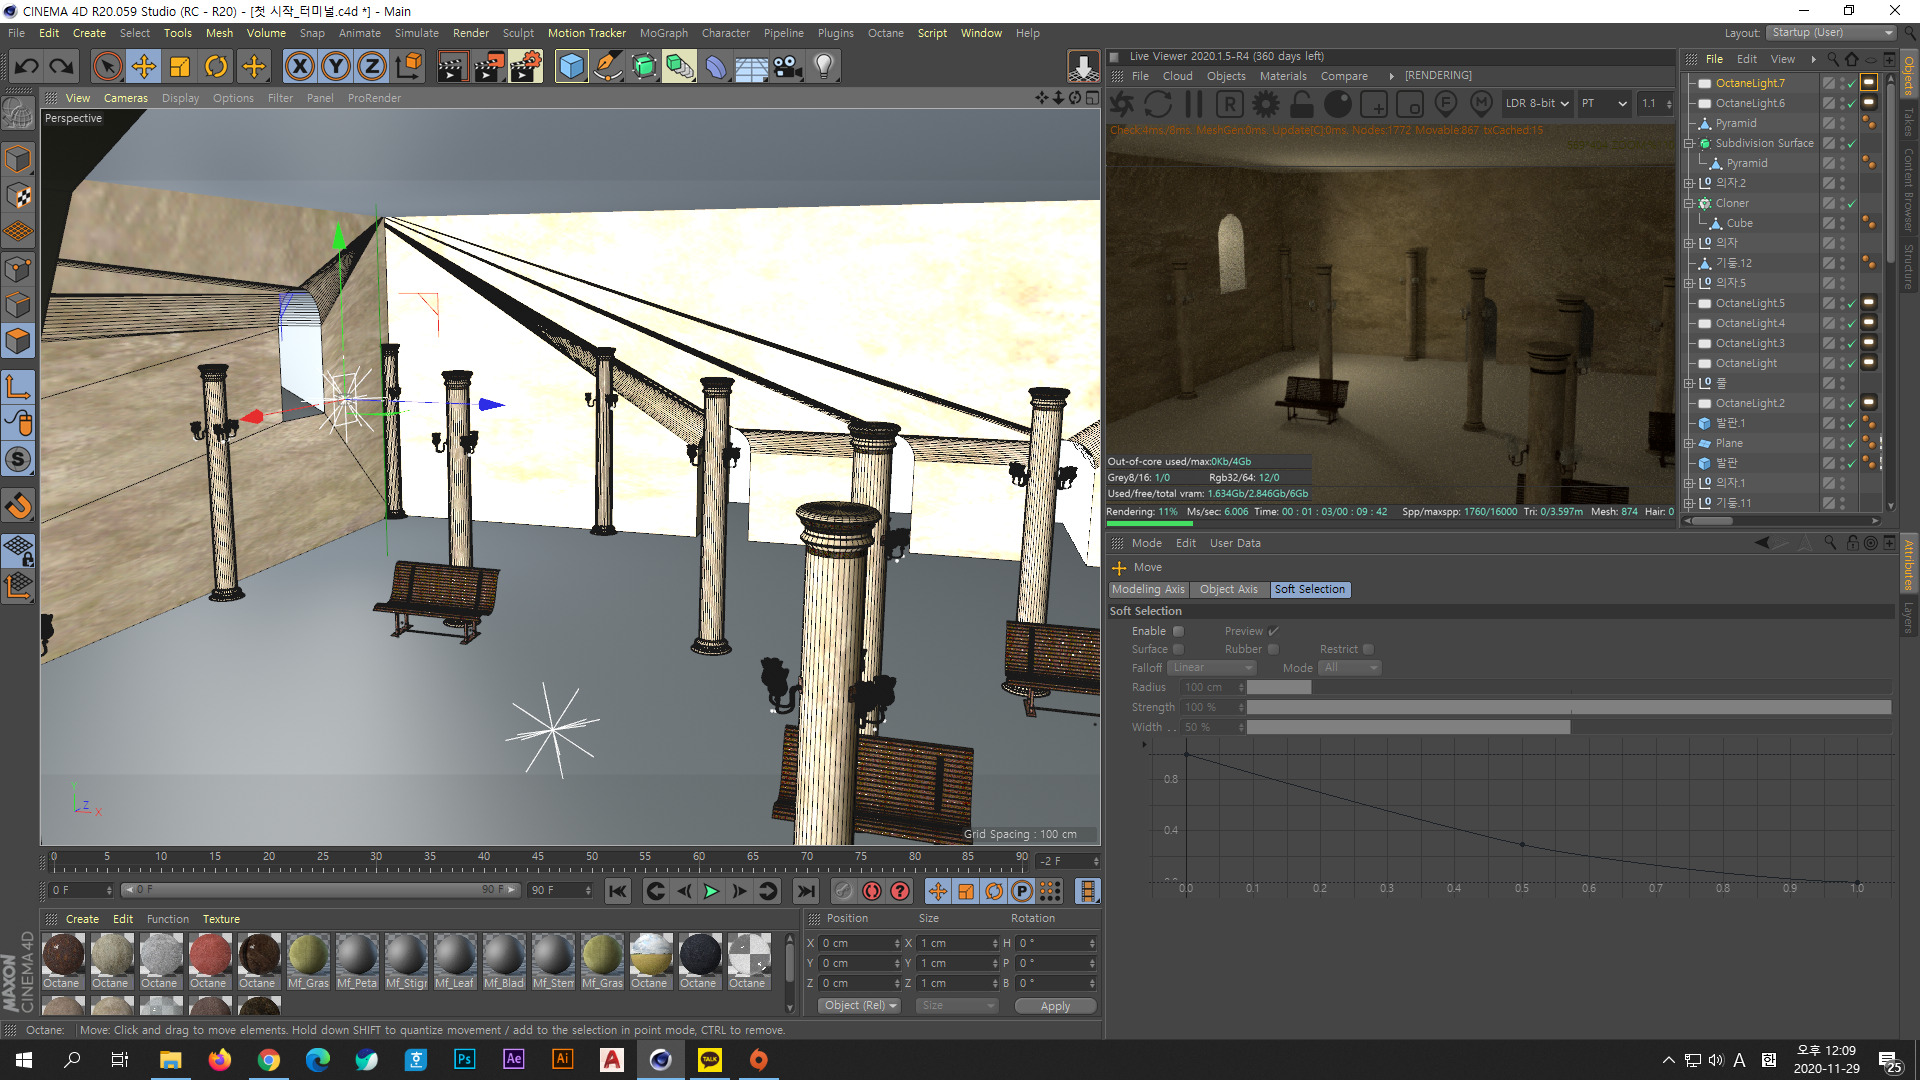Open the attribute manager User Data menu

[1235, 543]
